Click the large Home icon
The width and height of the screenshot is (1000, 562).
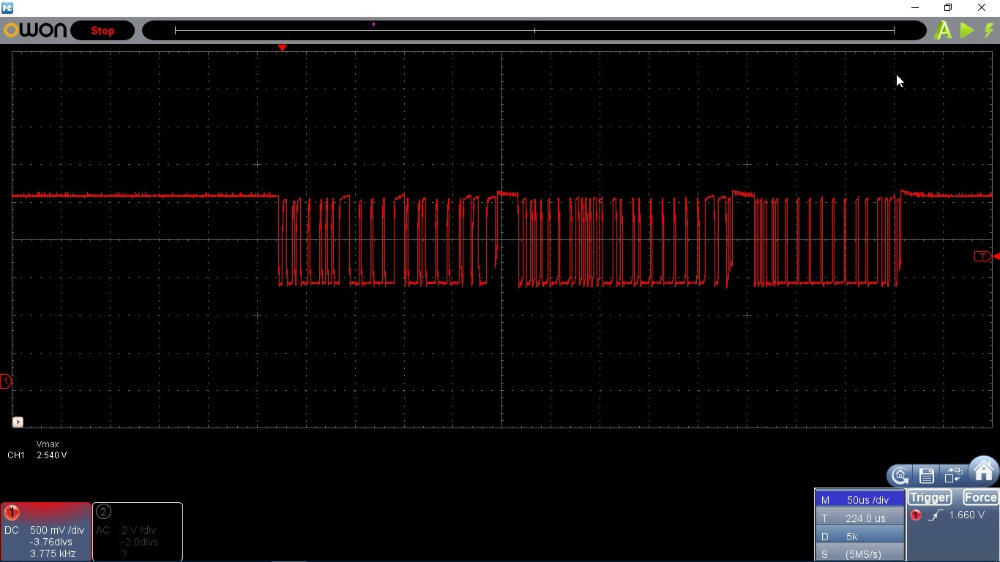tap(983, 471)
